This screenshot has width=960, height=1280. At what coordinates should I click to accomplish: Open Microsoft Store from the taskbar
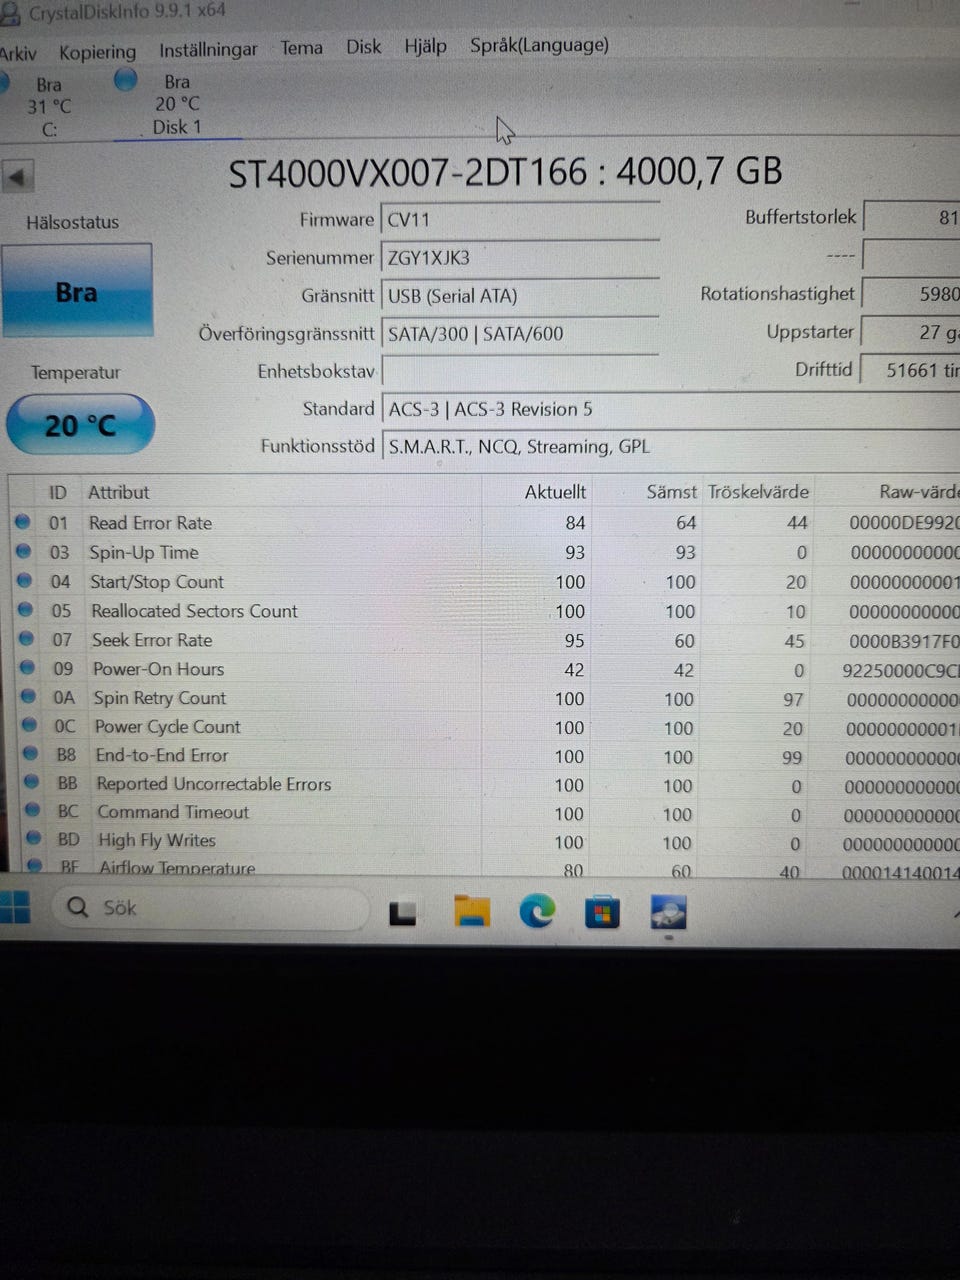click(x=601, y=912)
